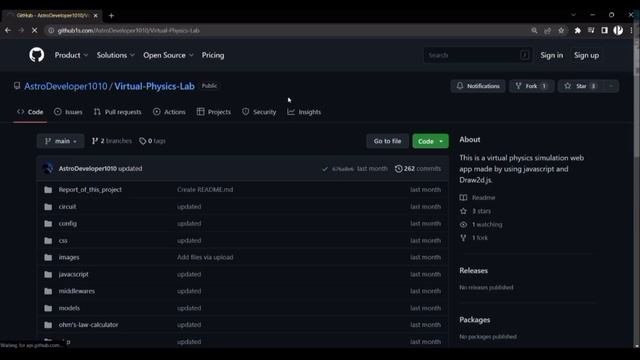This screenshot has width=640, height=360.
Task: Click the zoom magnifier in the address bar
Action: pyautogui.click(x=534, y=30)
